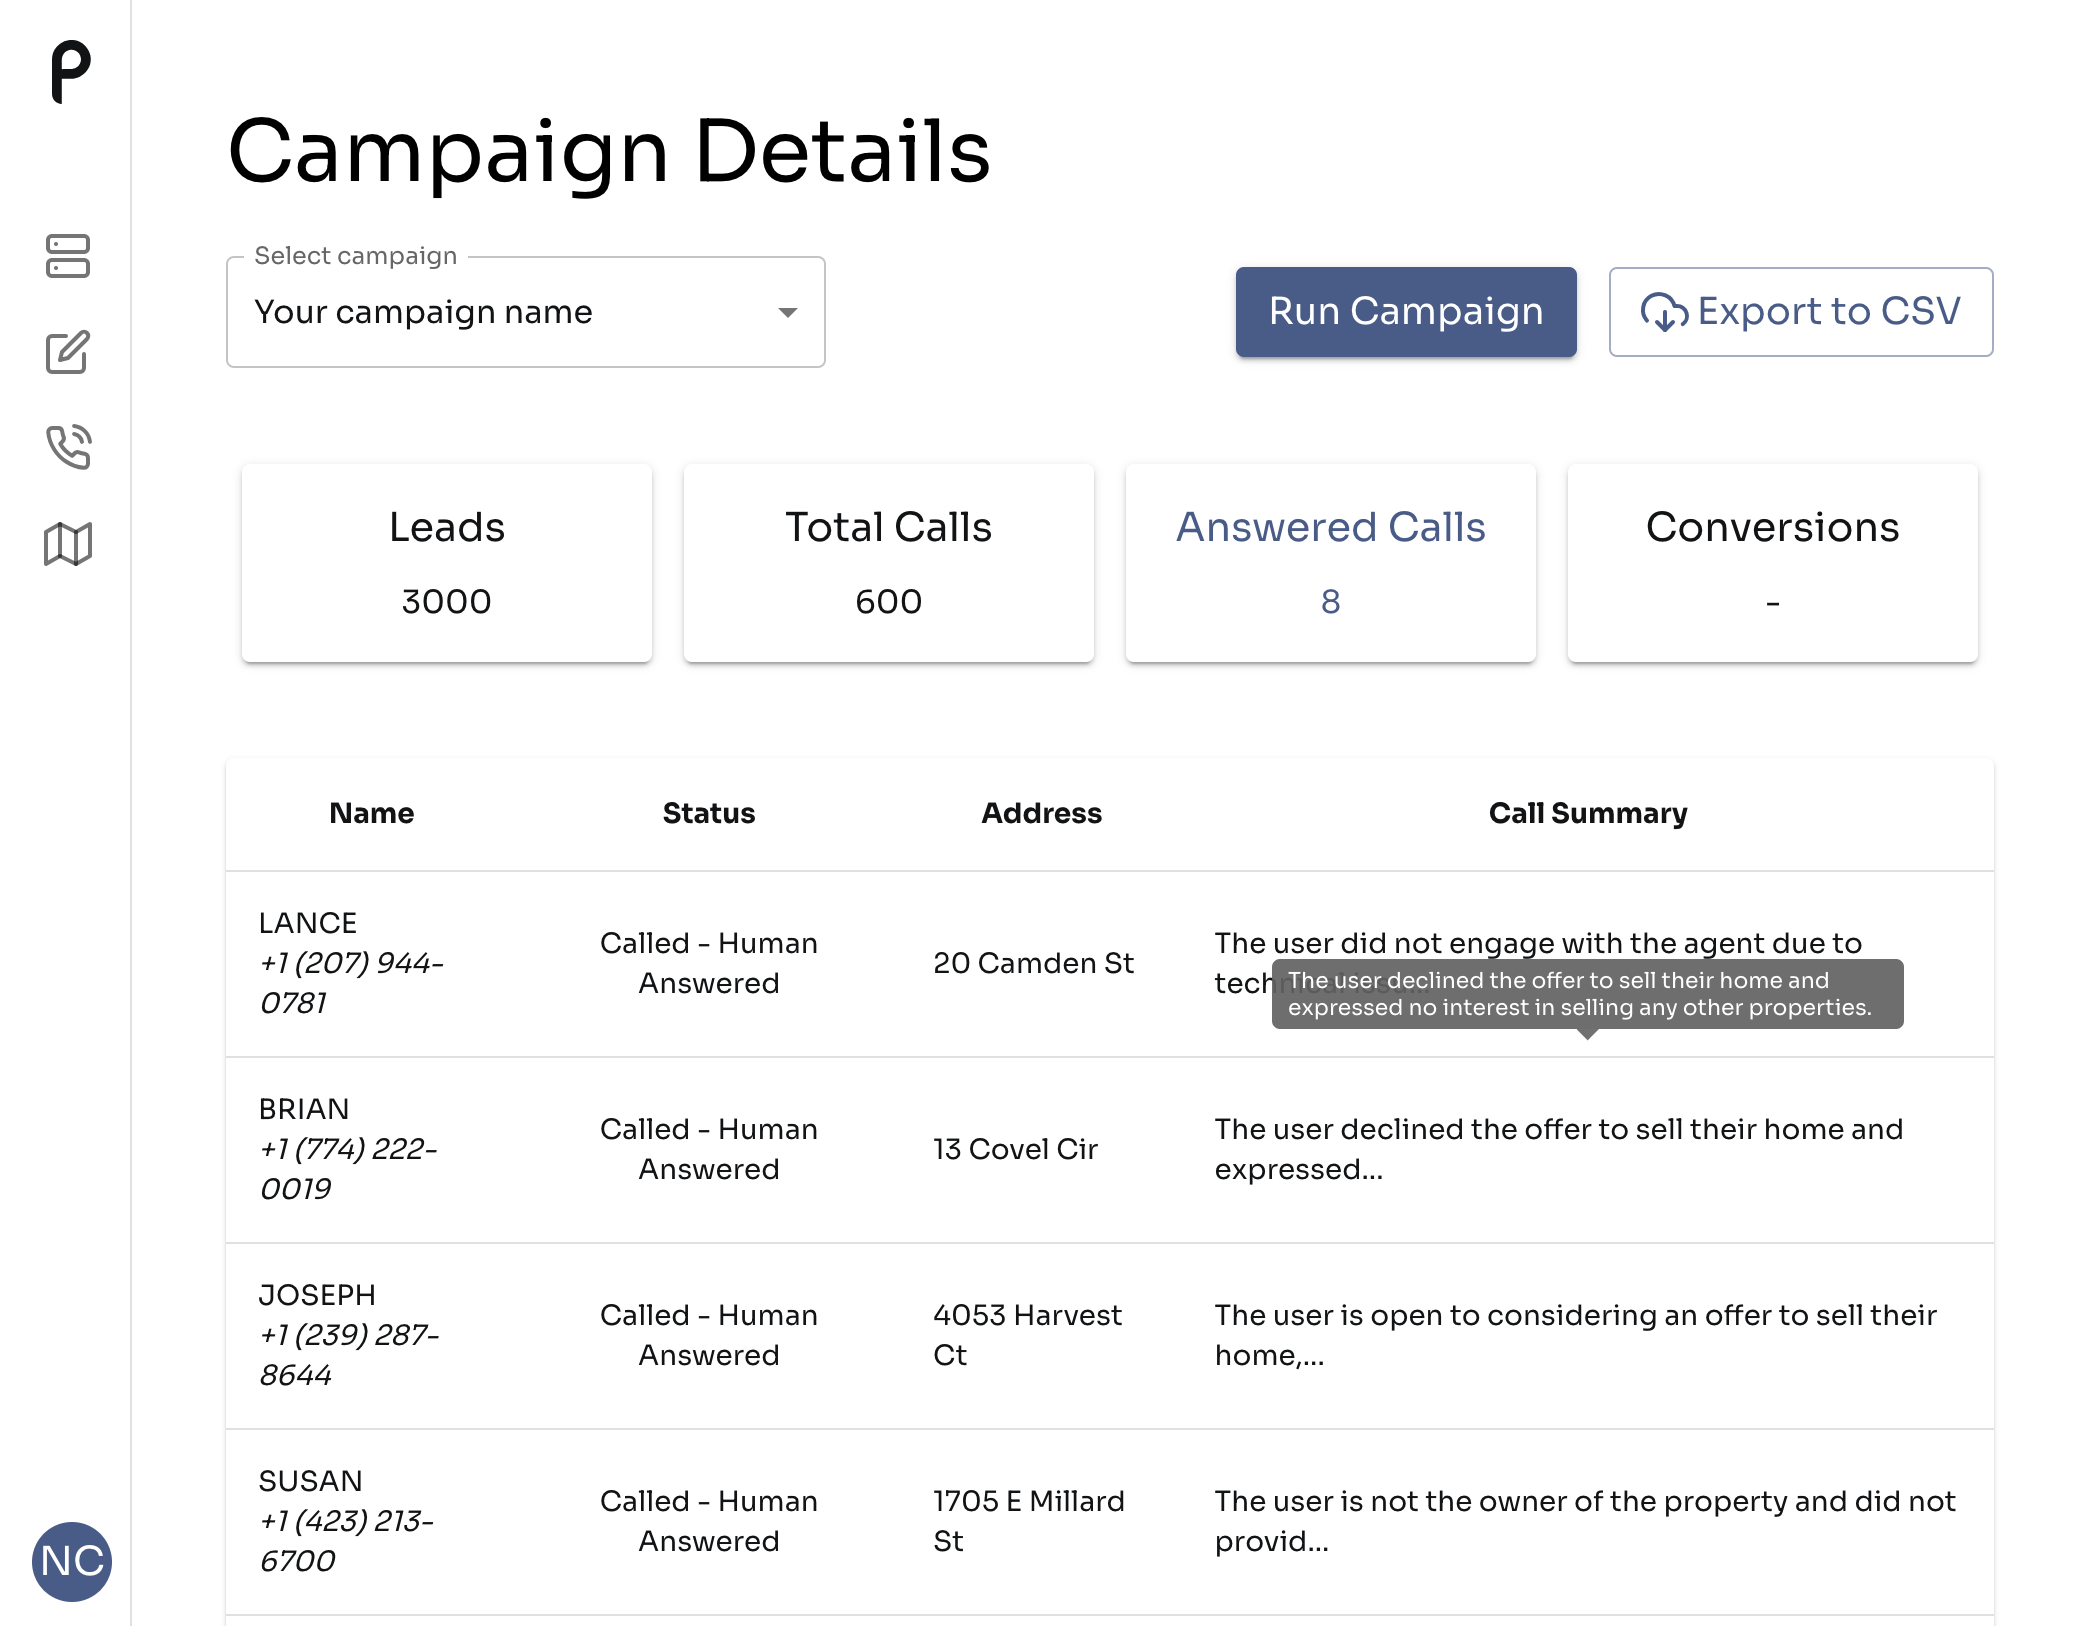The width and height of the screenshot is (2090, 1626).
Task: Click the address 4053 Harvest Ct
Action: click(x=1028, y=1335)
